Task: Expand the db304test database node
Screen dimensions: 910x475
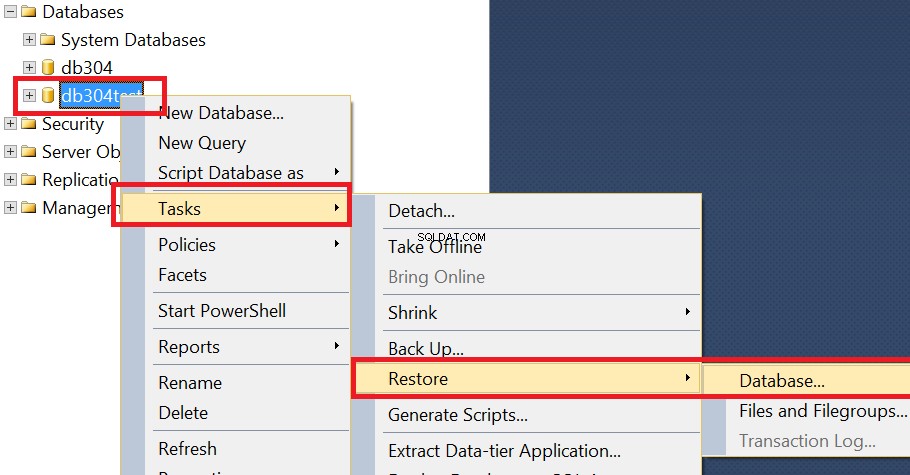Action: tap(29, 95)
